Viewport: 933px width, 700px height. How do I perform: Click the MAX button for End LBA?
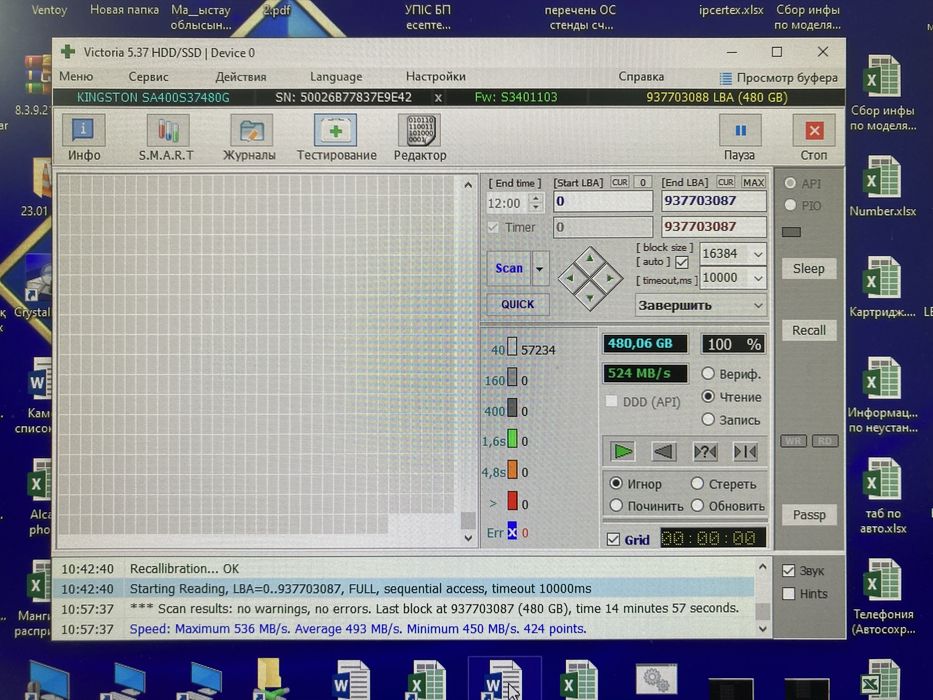coord(753,182)
